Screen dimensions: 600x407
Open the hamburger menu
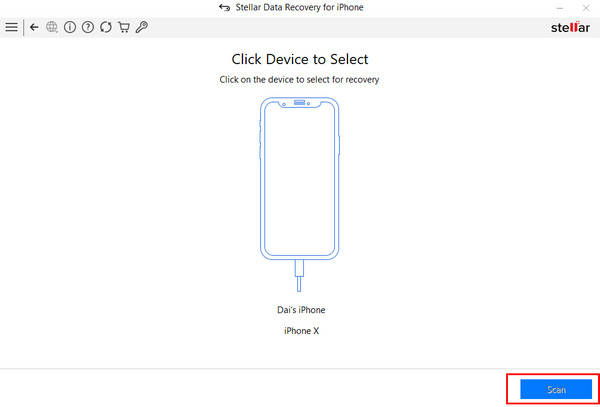[x=11, y=27]
